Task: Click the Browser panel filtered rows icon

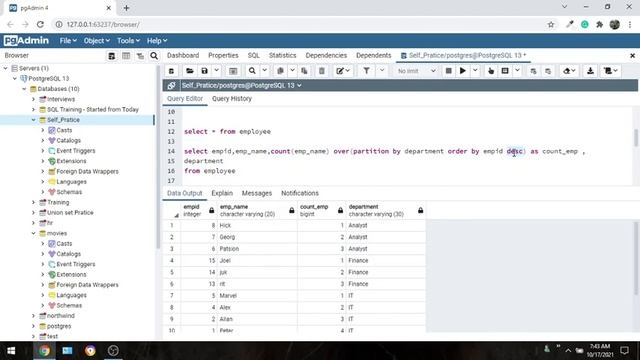Action: click(x=140, y=56)
